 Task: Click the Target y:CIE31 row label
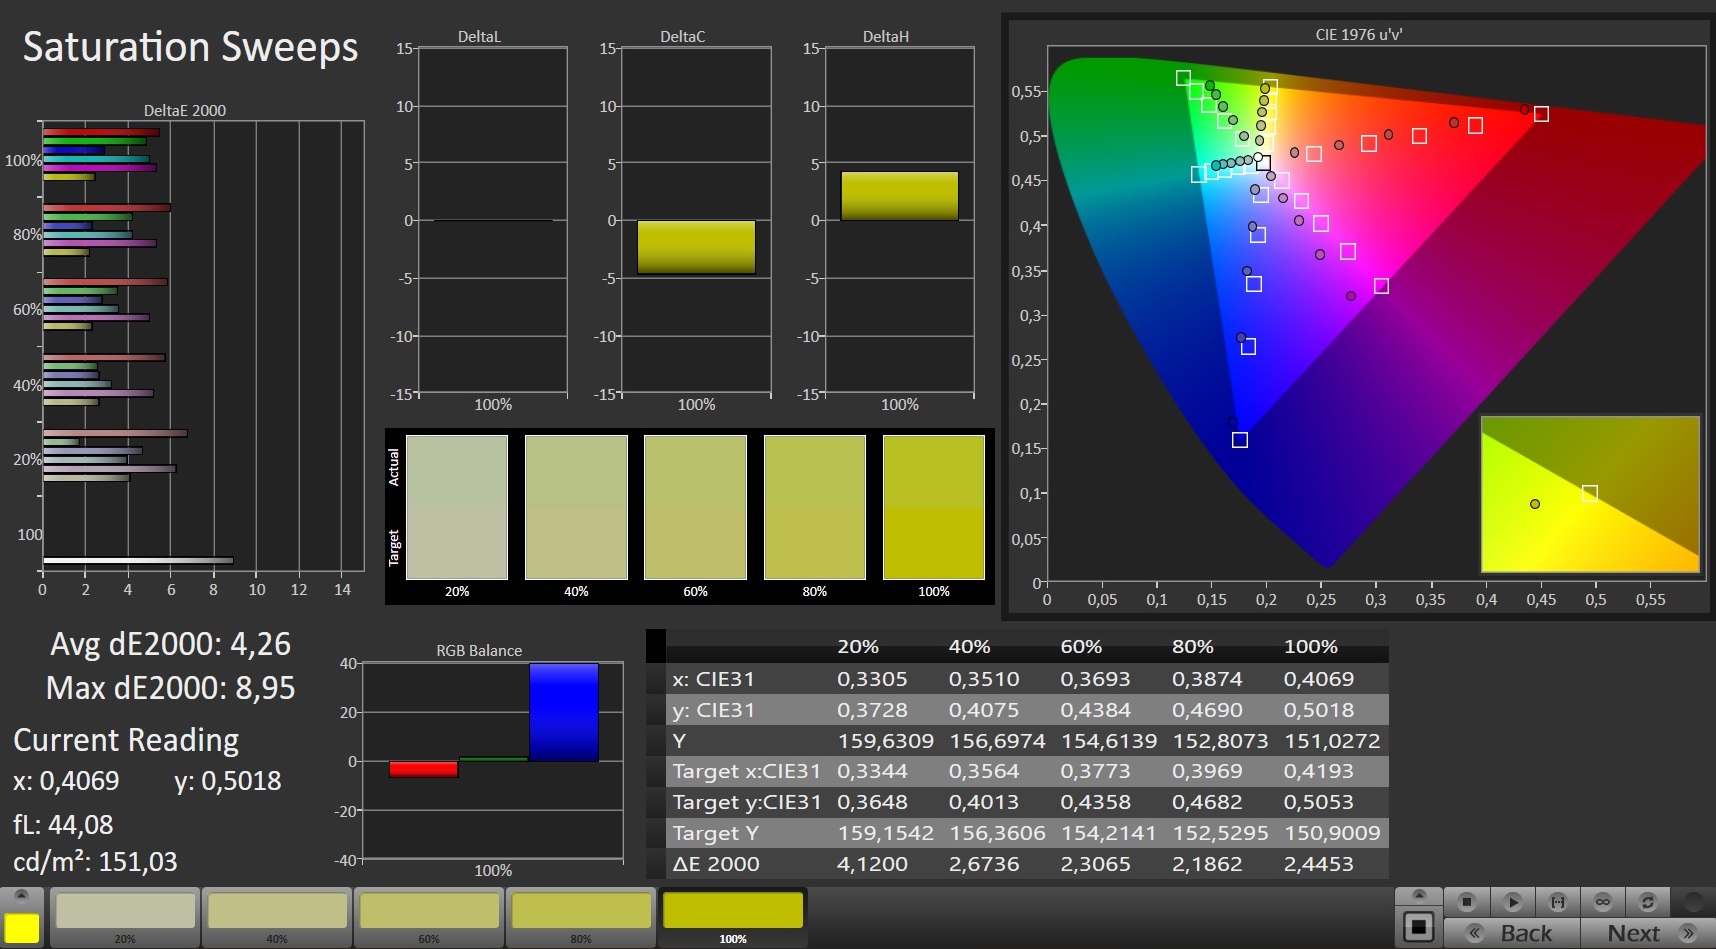(746, 802)
